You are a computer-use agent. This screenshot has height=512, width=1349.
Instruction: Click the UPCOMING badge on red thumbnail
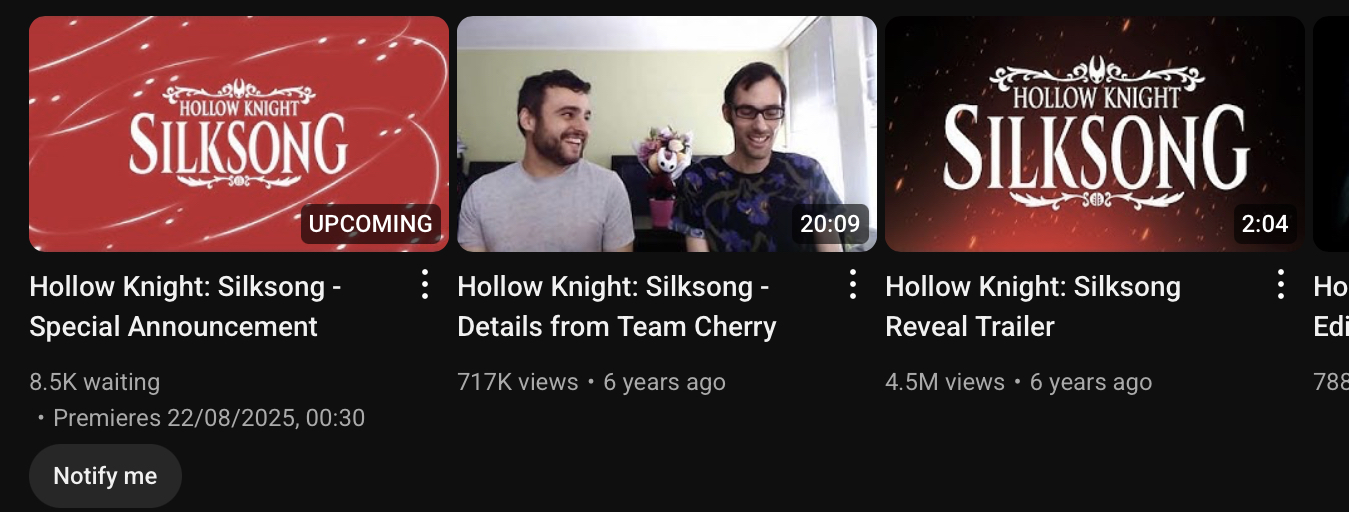[x=371, y=224]
